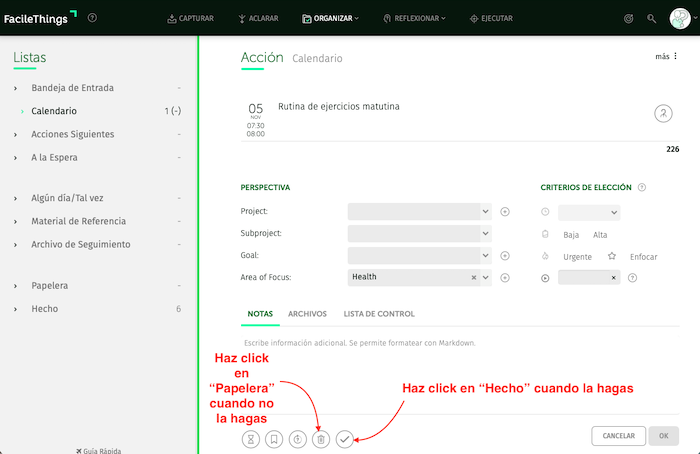Expand chevron next to Bandeja de Entrada
The image size is (700, 454).
click(16, 88)
